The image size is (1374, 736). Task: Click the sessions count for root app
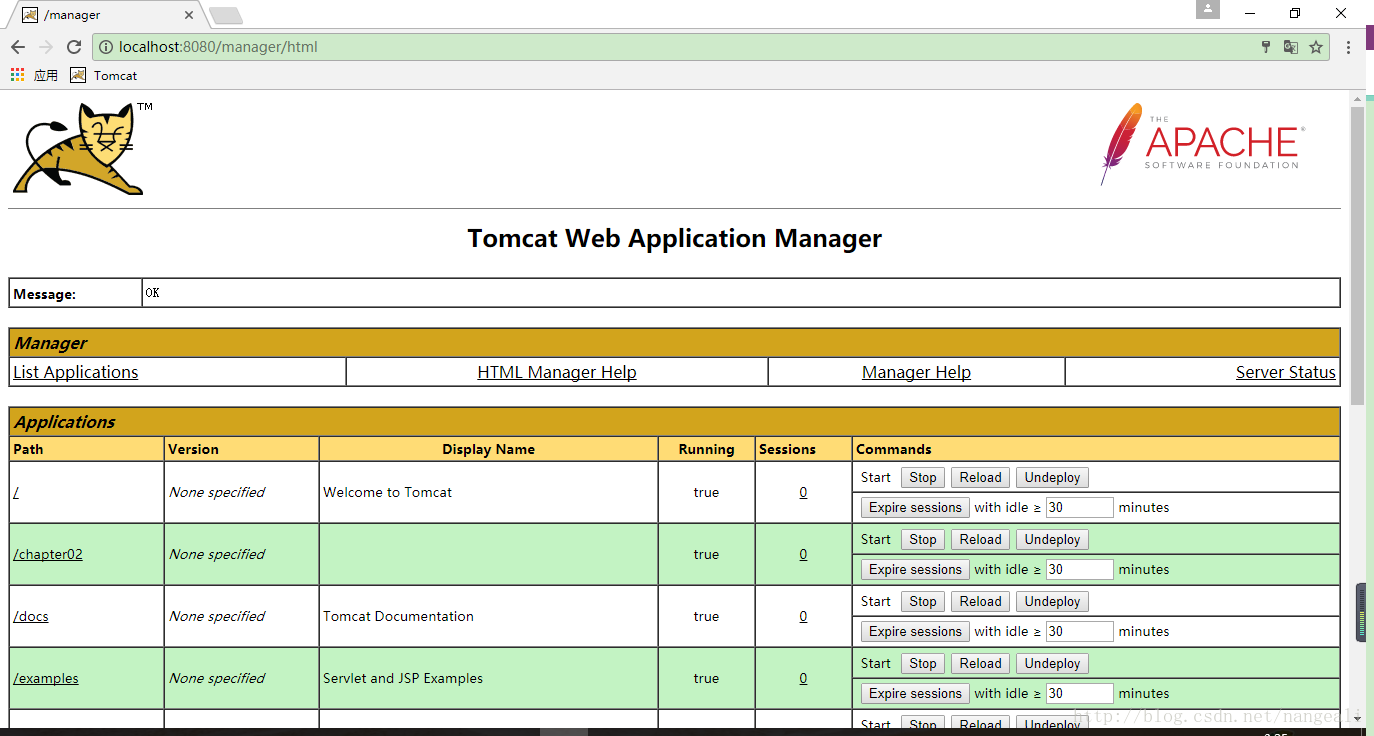803,492
